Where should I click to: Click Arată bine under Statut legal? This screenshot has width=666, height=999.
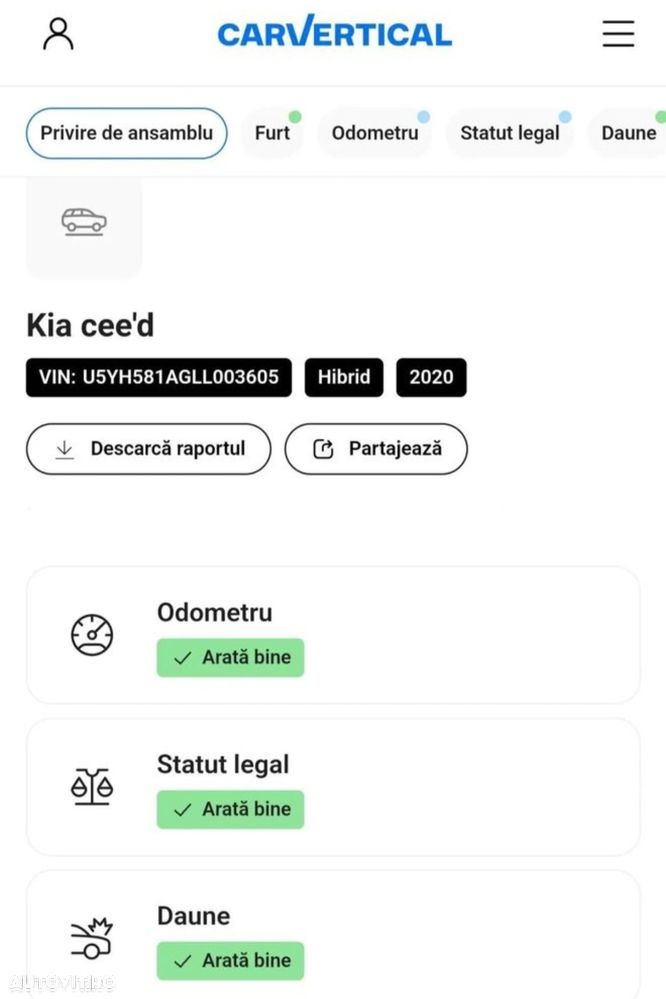[x=230, y=809]
